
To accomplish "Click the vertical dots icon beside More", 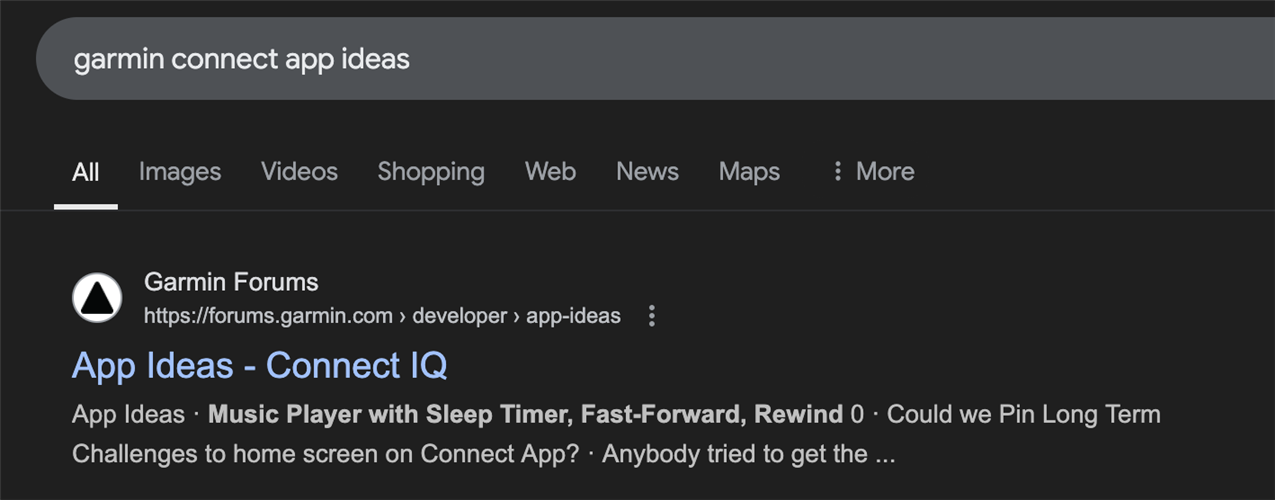I will [837, 172].
